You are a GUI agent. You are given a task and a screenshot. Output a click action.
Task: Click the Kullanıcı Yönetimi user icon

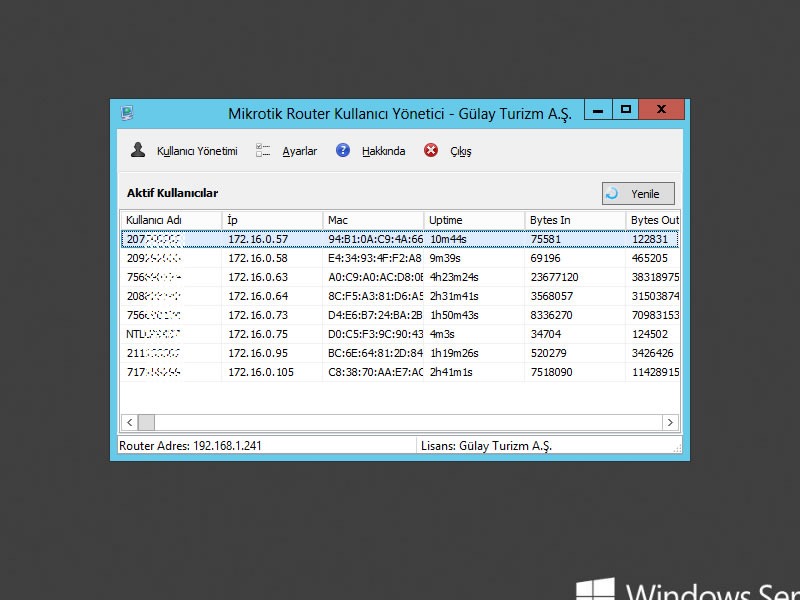click(139, 151)
